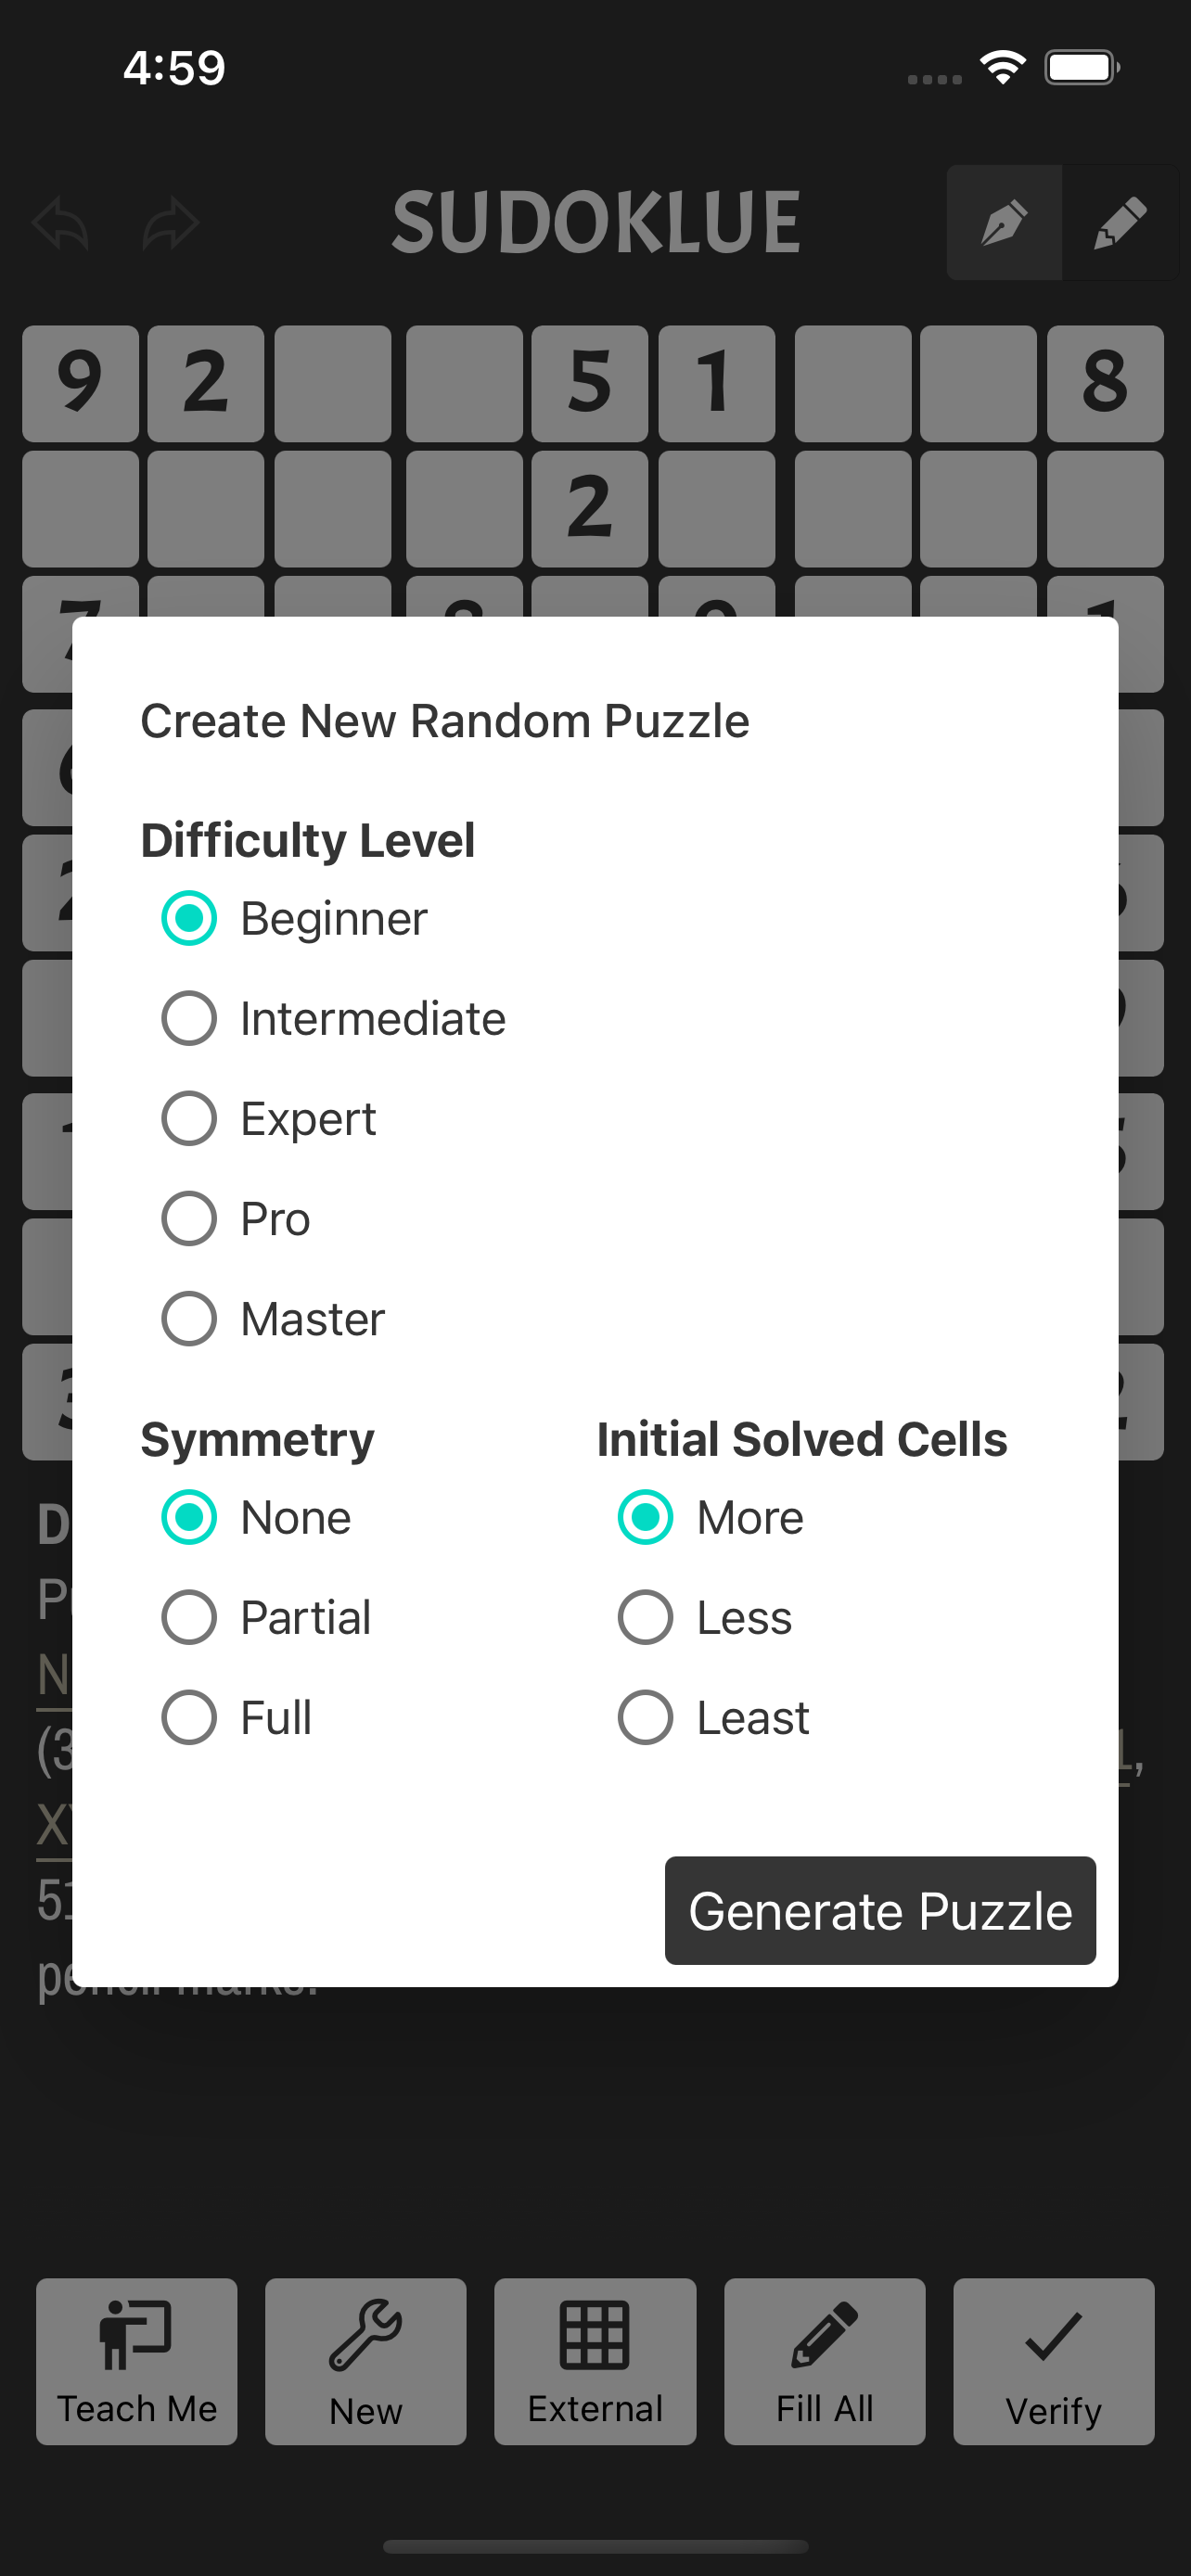
Task: Open Teach Me tutorial mode
Action: point(136,2361)
